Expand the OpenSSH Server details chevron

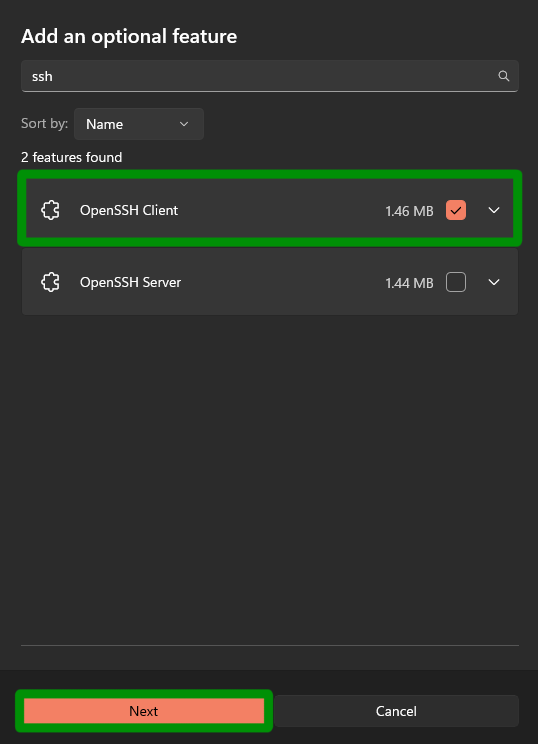pos(494,282)
